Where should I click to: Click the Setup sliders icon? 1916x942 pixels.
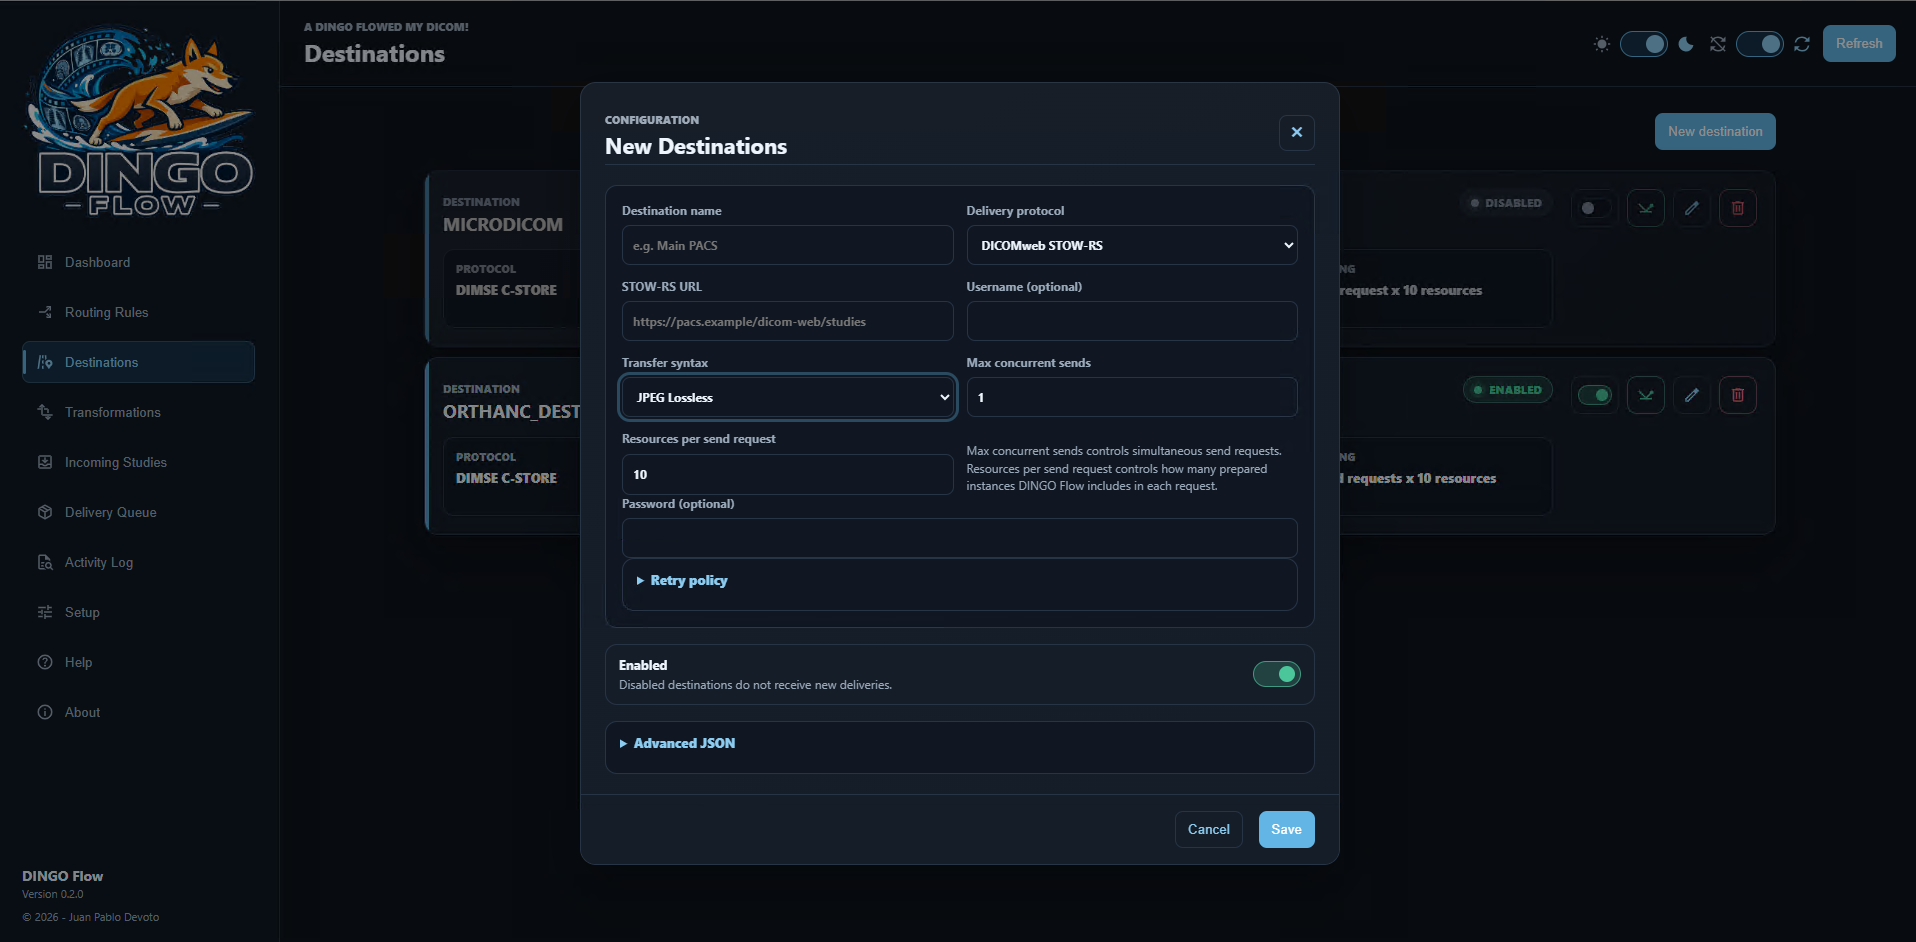(45, 612)
